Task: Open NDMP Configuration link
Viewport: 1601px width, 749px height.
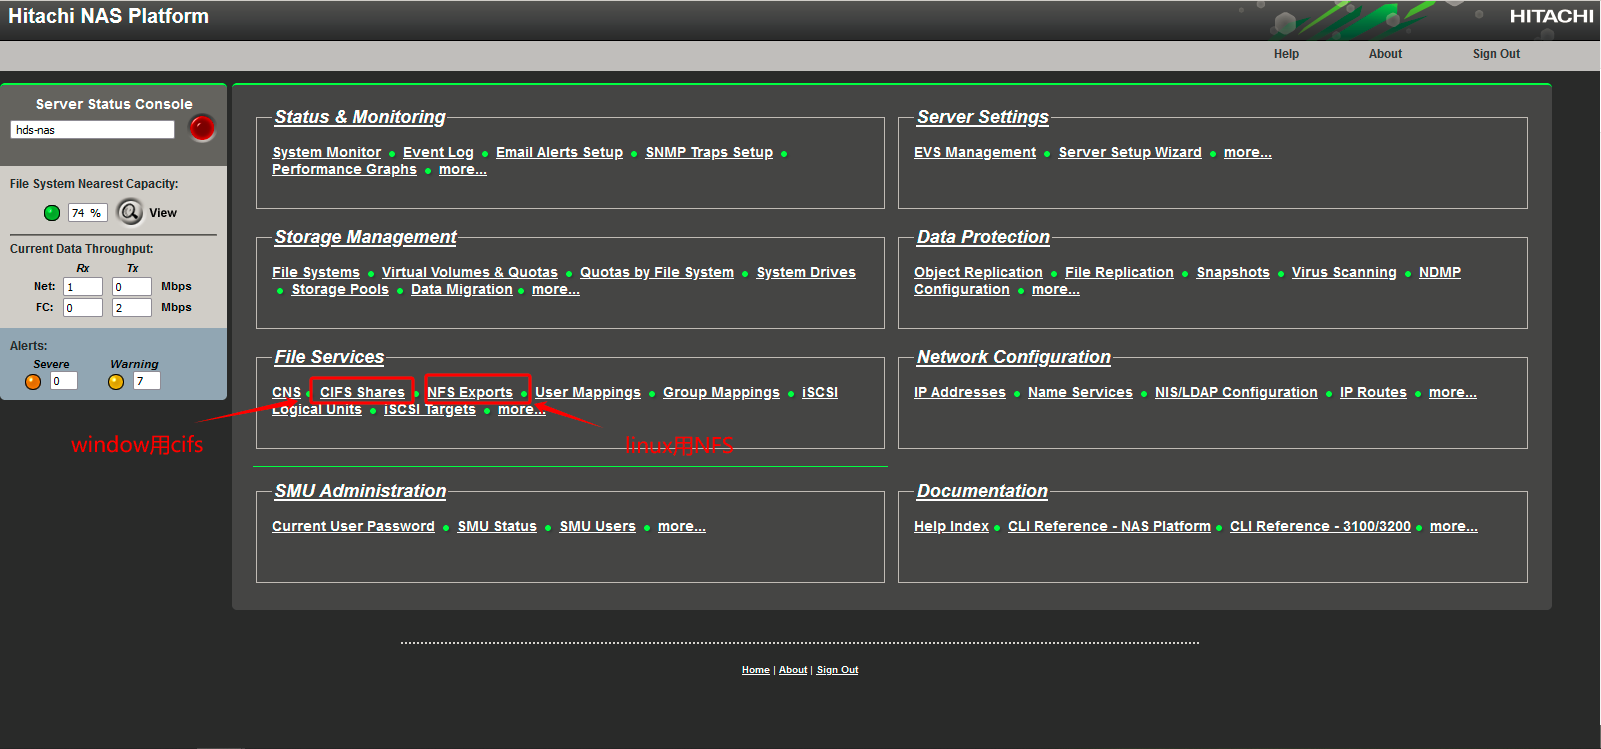Action: 1440,272
